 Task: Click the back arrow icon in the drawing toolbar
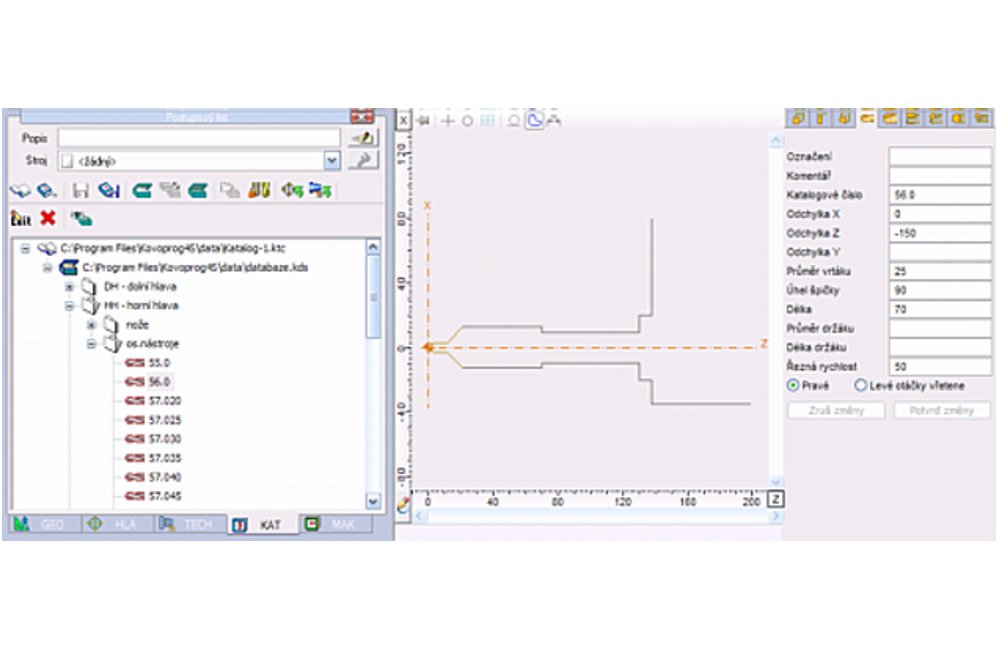point(423,121)
